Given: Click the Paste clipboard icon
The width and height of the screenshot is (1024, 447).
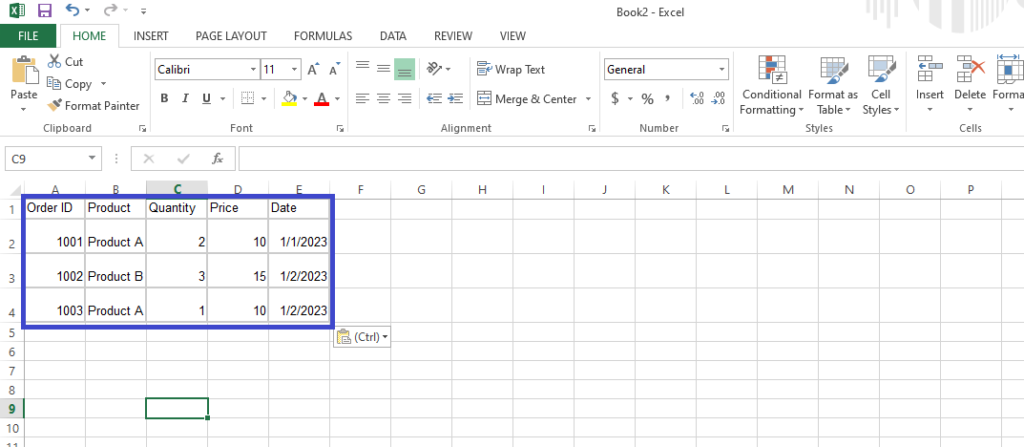Looking at the screenshot, I should coord(24,70).
